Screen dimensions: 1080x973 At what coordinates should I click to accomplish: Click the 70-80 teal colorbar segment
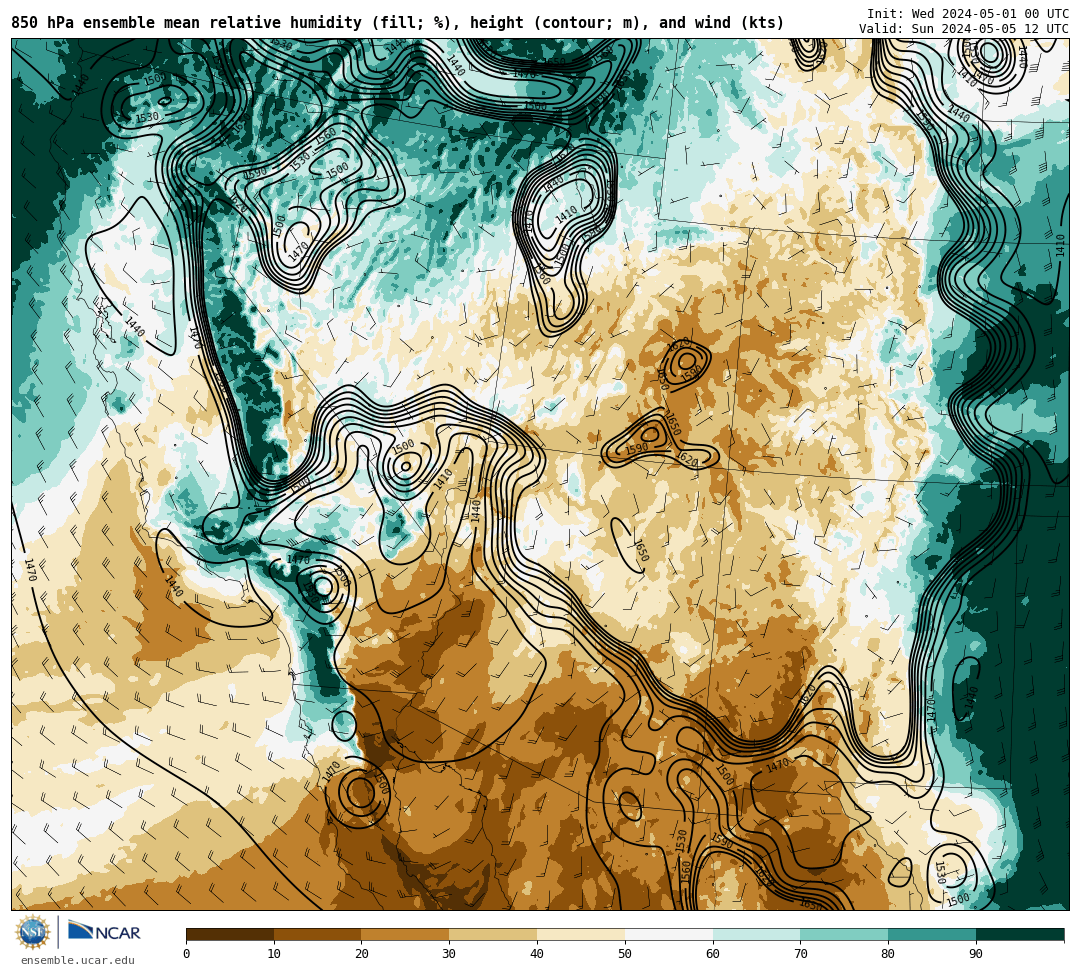click(844, 934)
